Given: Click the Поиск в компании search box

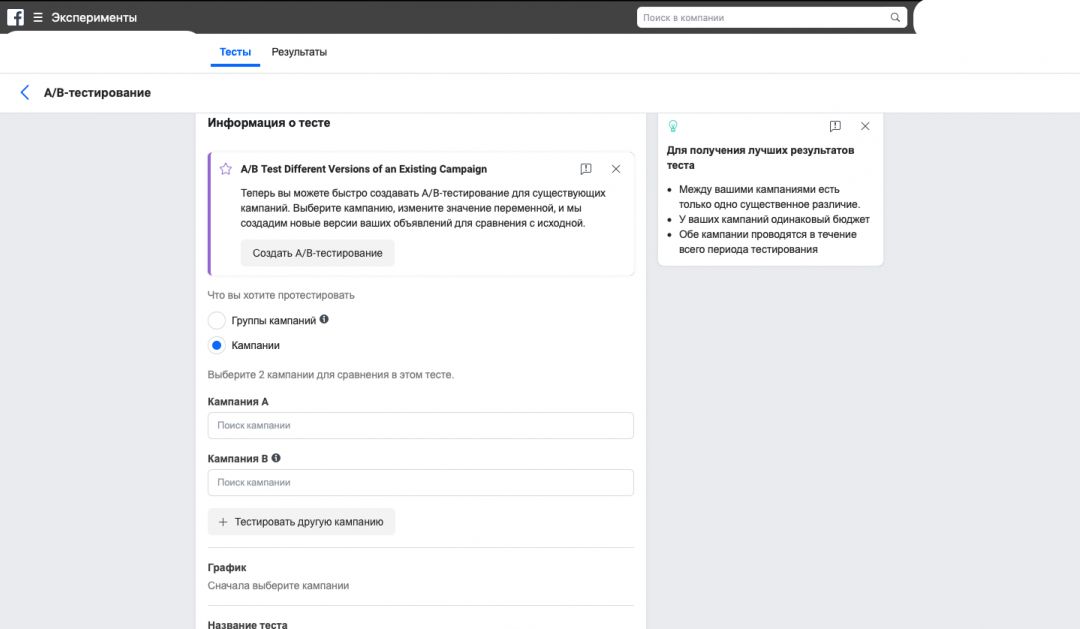Looking at the screenshot, I should [x=760, y=17].
